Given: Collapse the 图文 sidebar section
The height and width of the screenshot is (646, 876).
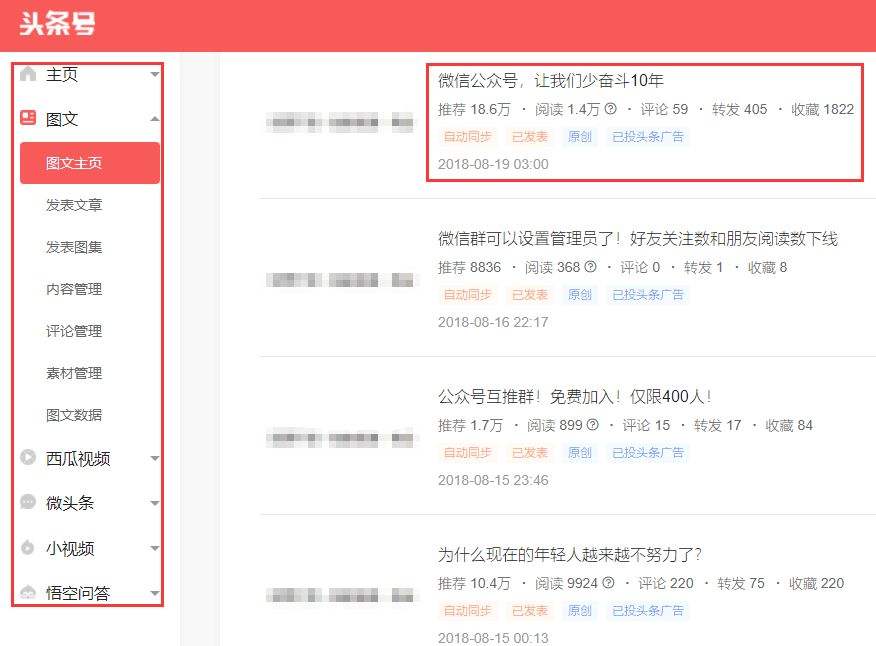Looking at the screenshot, I should pyautogui.click(x=156, y=117).
